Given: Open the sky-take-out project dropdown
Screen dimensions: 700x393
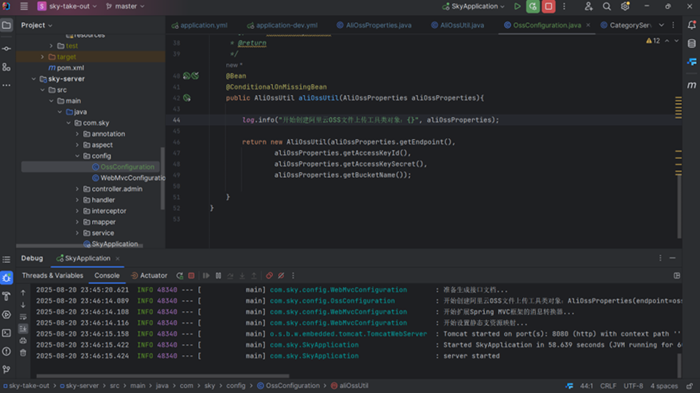Looking at the screenshot, I should [x=67, y=6].
